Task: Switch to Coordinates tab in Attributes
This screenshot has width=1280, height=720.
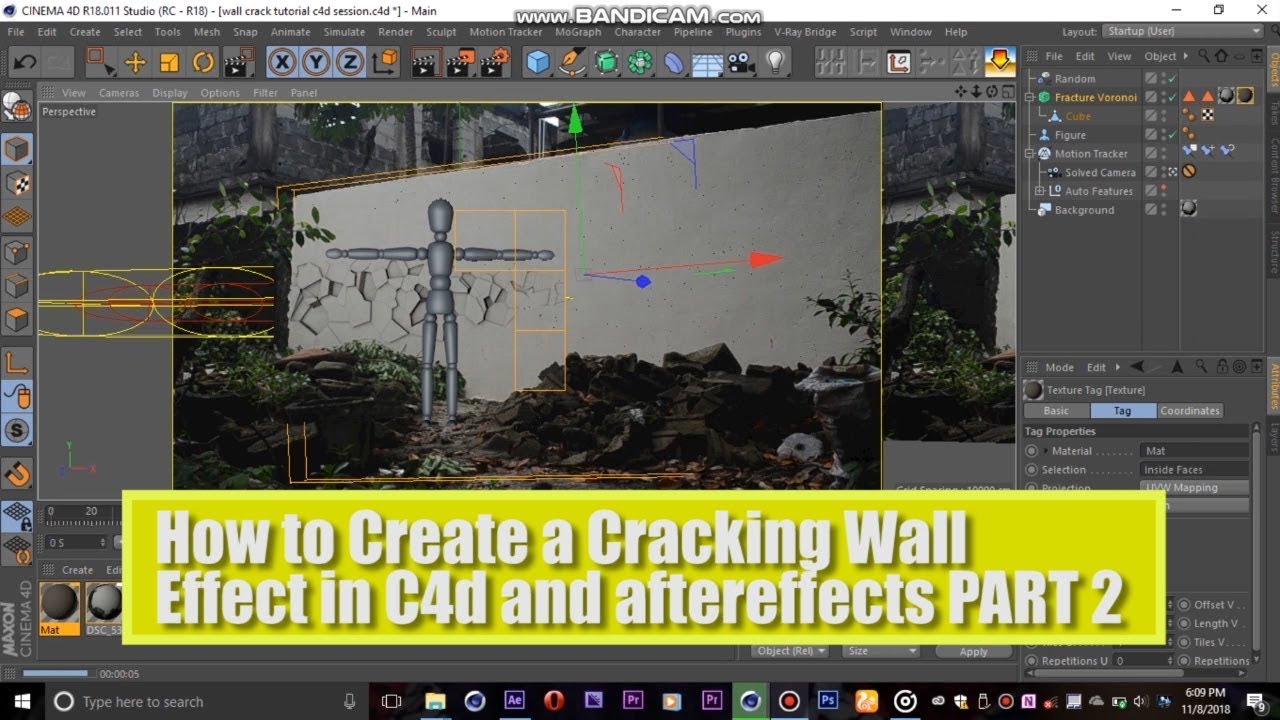Action: tap(1190, 411)
